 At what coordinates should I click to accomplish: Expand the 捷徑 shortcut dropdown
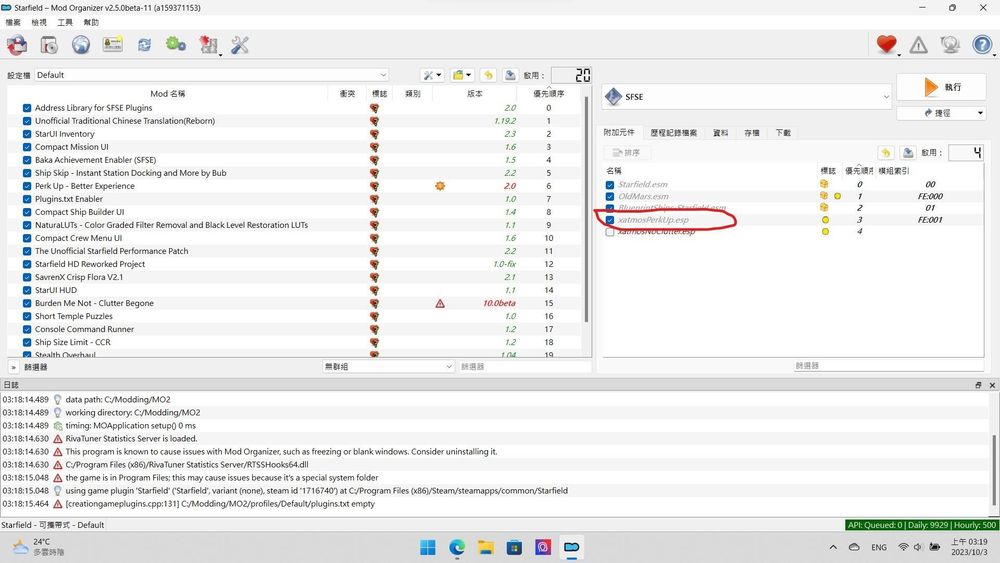(941, 113)
